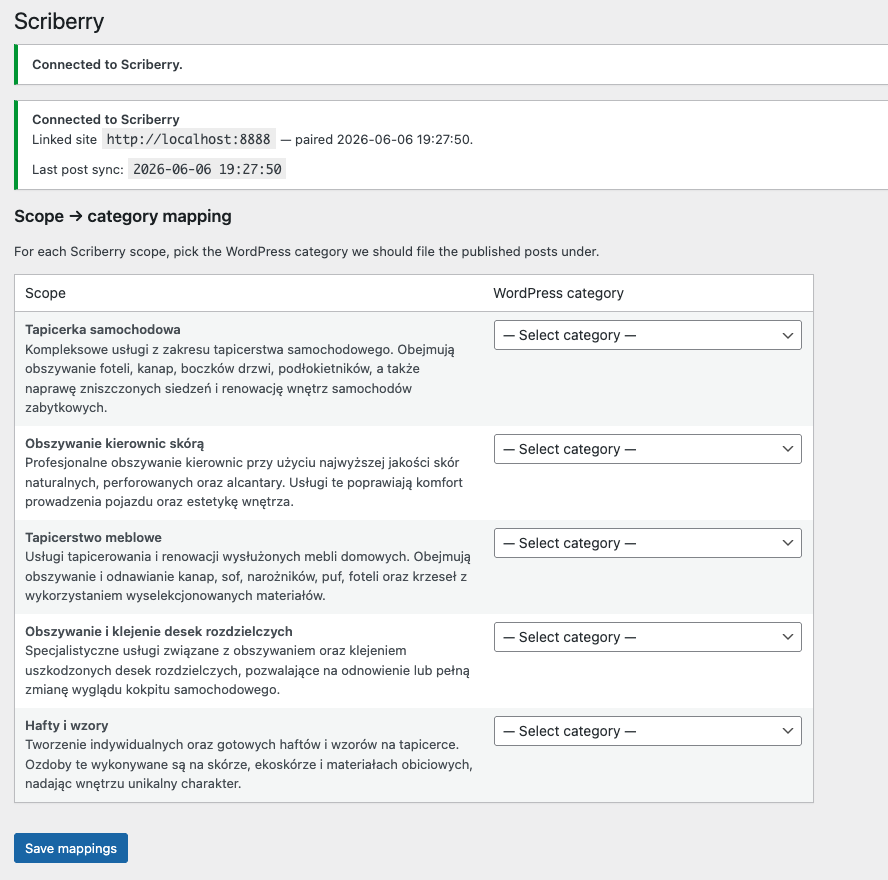The height and width of the screenshot is (880, 888).
Task: Click the 'Last post sync:' label
Action: pyautogui.click(x=78, y=169)
